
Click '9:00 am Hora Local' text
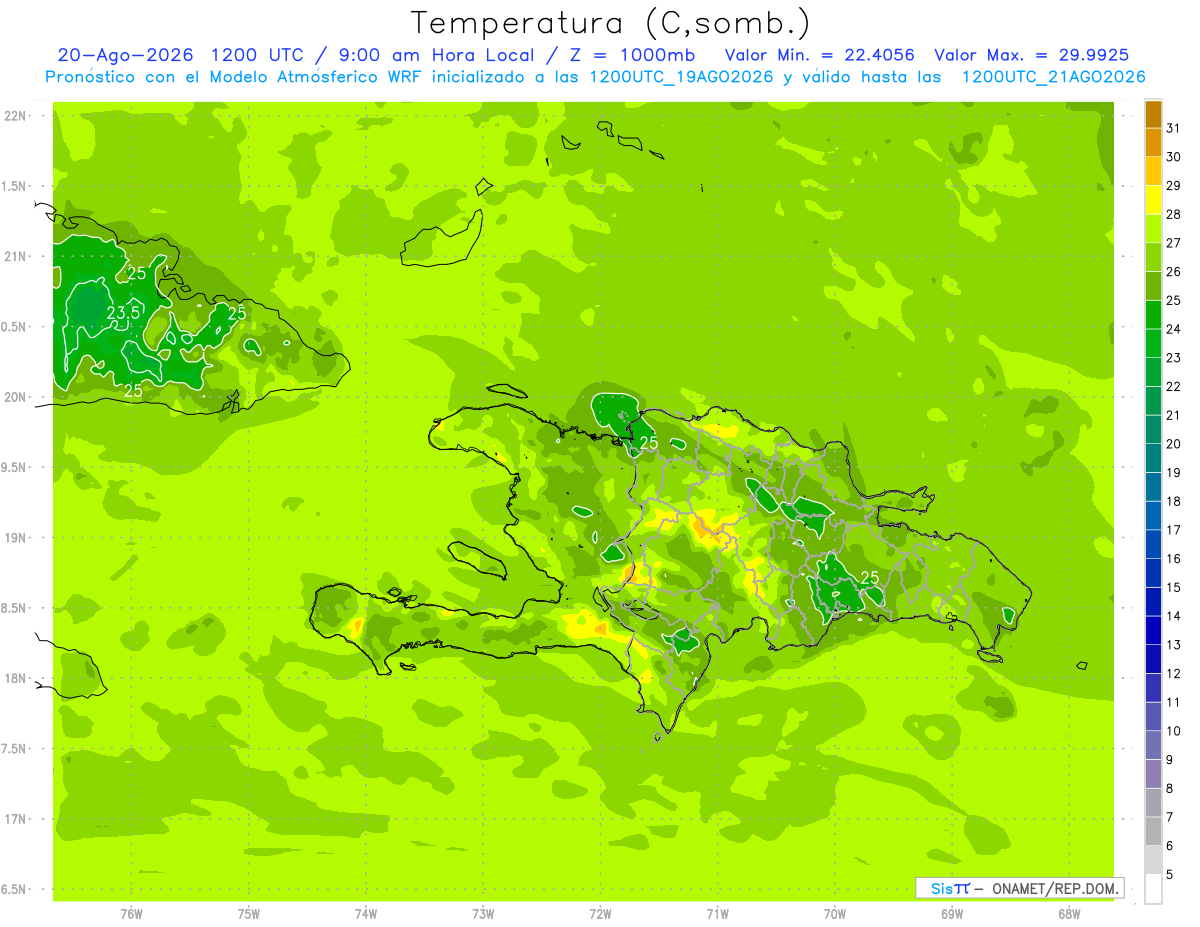(x=436, y=55)
